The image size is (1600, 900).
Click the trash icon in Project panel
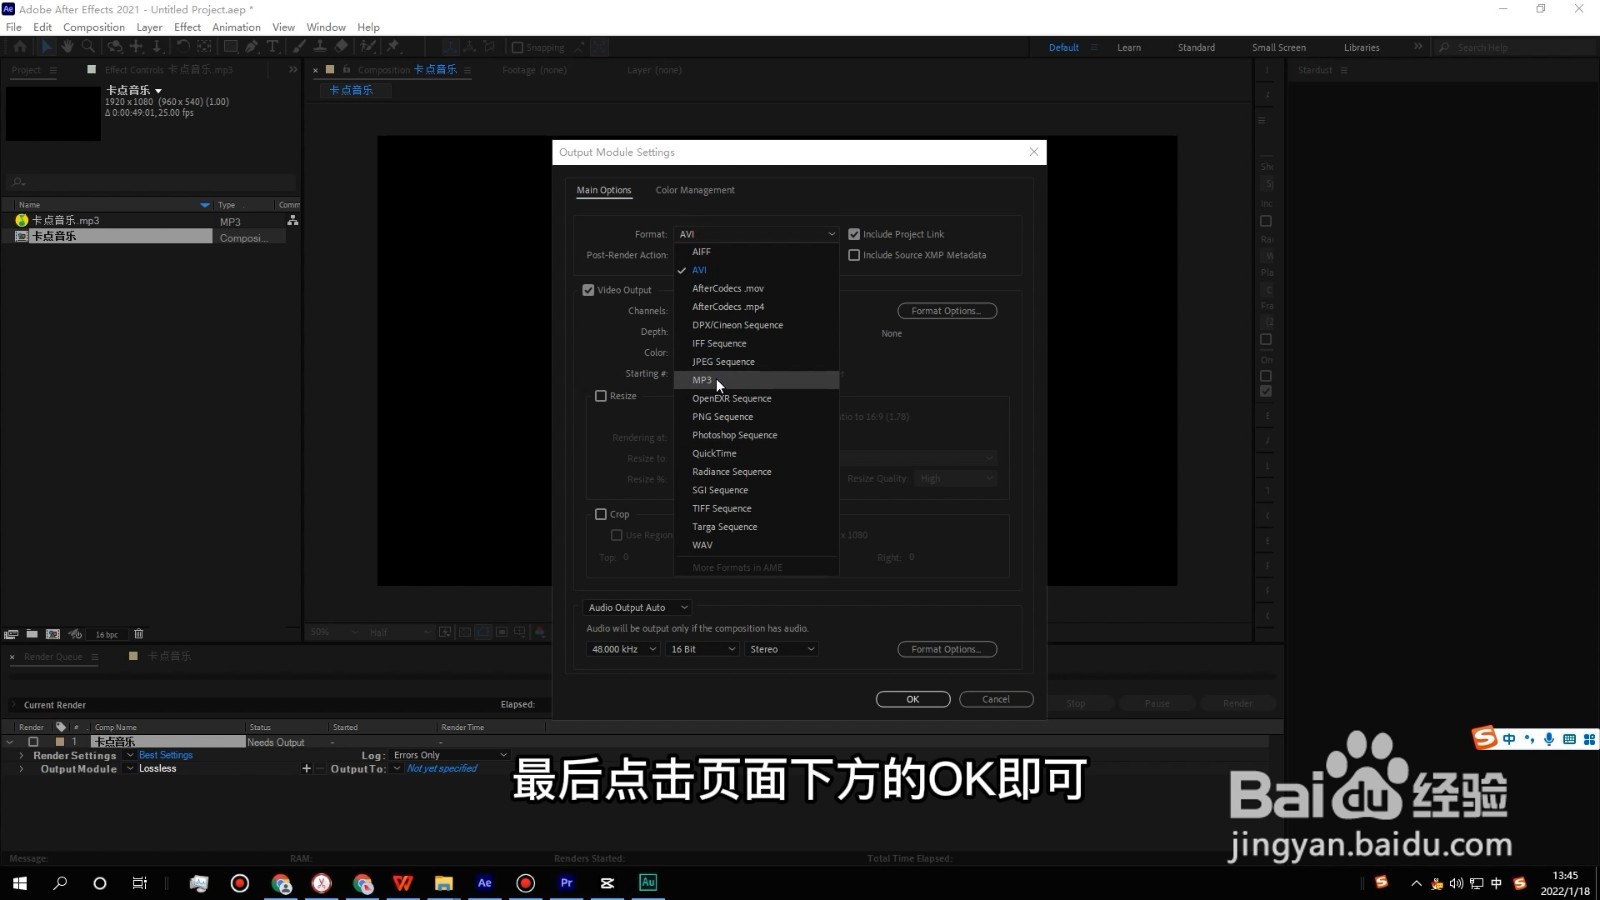click(138, 634)
